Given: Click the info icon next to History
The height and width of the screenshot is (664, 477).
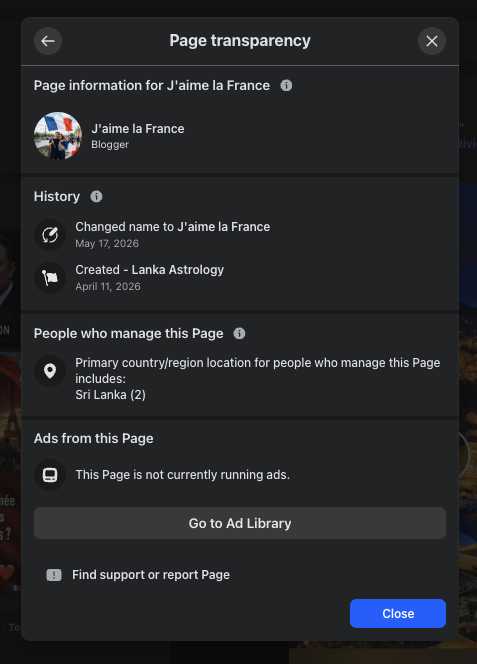Looking at the screenshot, I should pyautogui.click(x=96, y=196).
